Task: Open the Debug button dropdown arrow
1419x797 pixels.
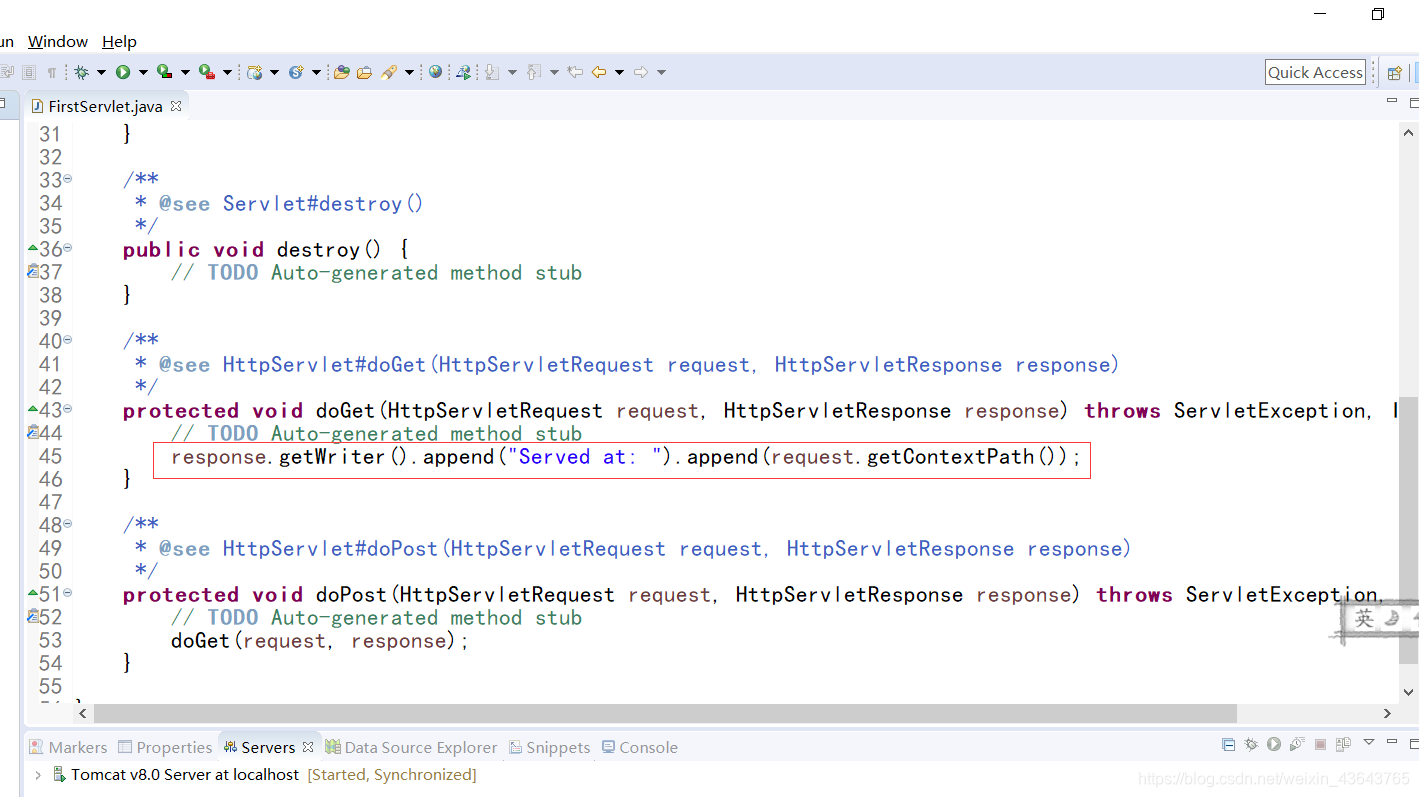Action: pos(101,72)
